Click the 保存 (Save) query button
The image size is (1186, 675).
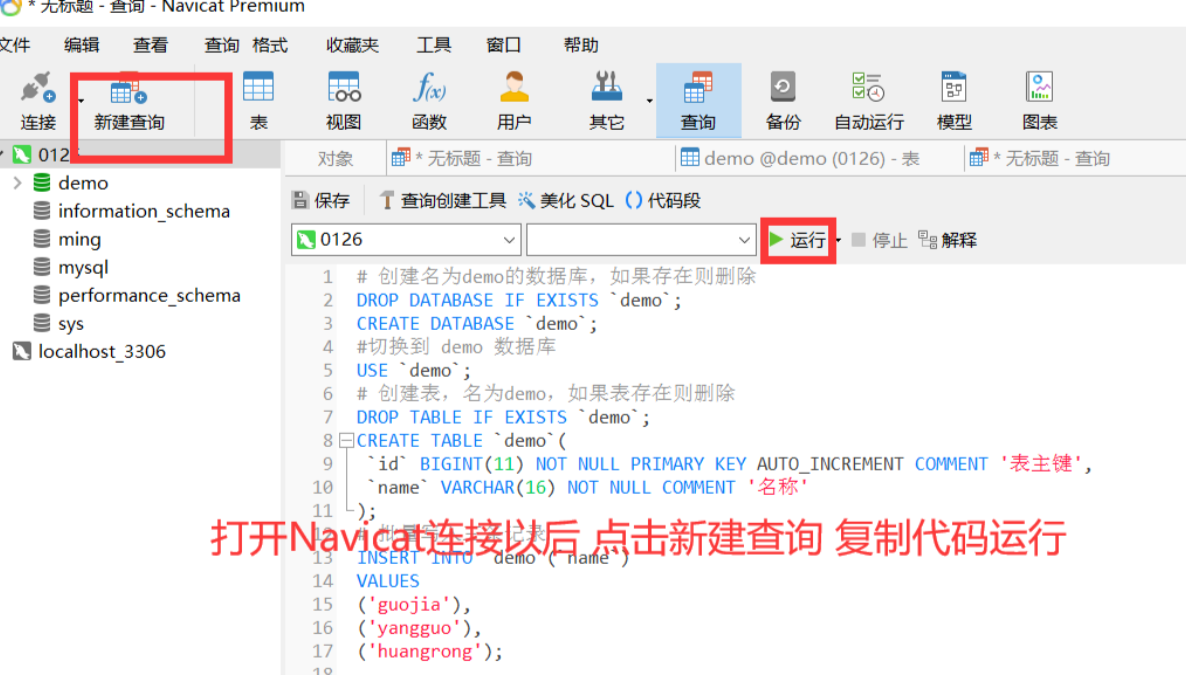tap(321, 201)
